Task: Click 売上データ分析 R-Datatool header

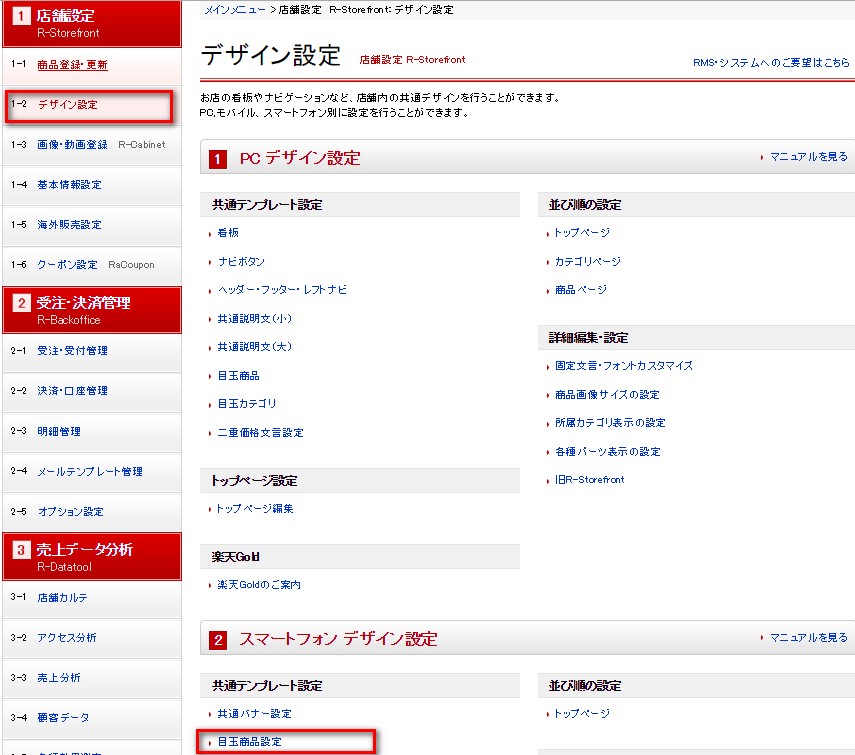Action: (92, 557)
